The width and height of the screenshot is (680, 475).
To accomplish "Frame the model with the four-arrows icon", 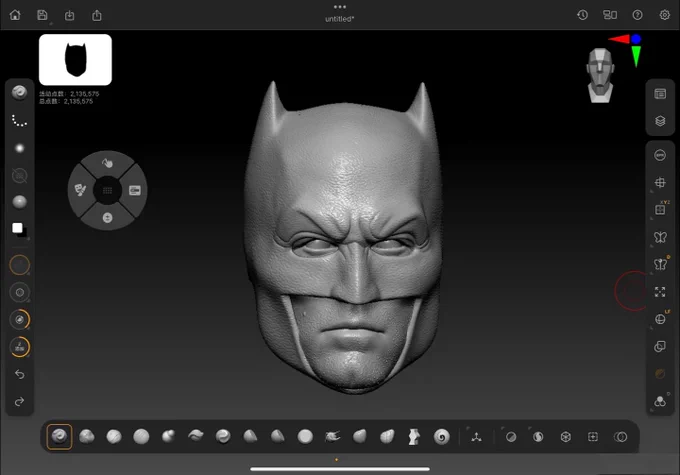I will 660,292.
